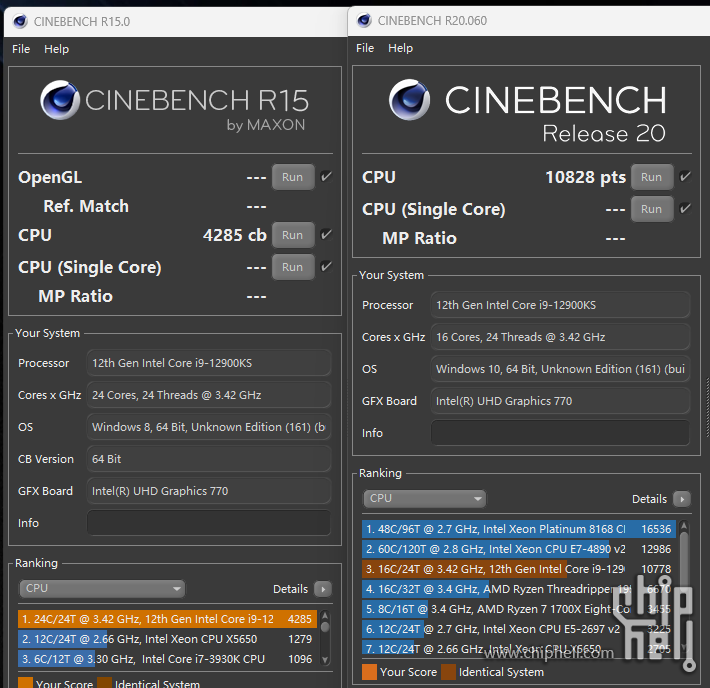Click the Cores x GHz field in R20
Image resolution: width=710 pixels, height=688 pixels.
pos(560,337)
